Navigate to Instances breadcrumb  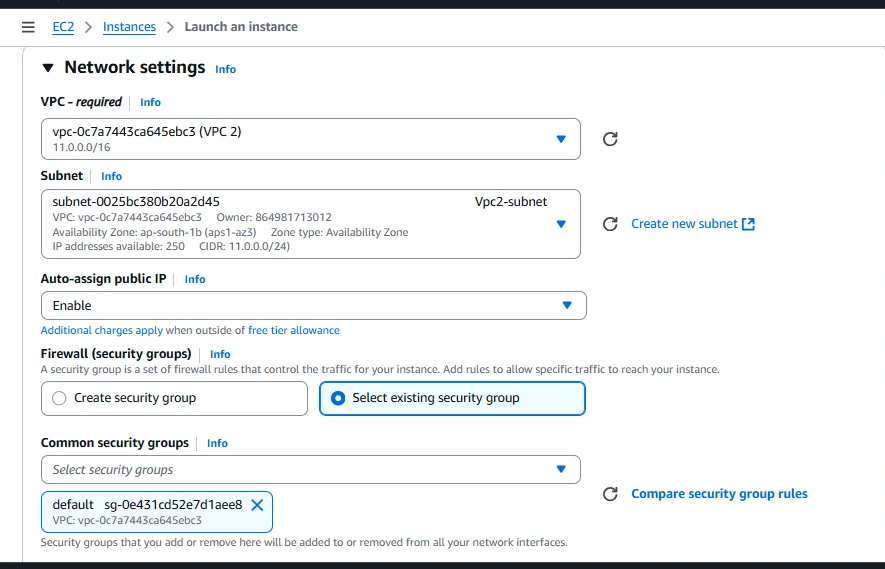[x=129, y=27]
